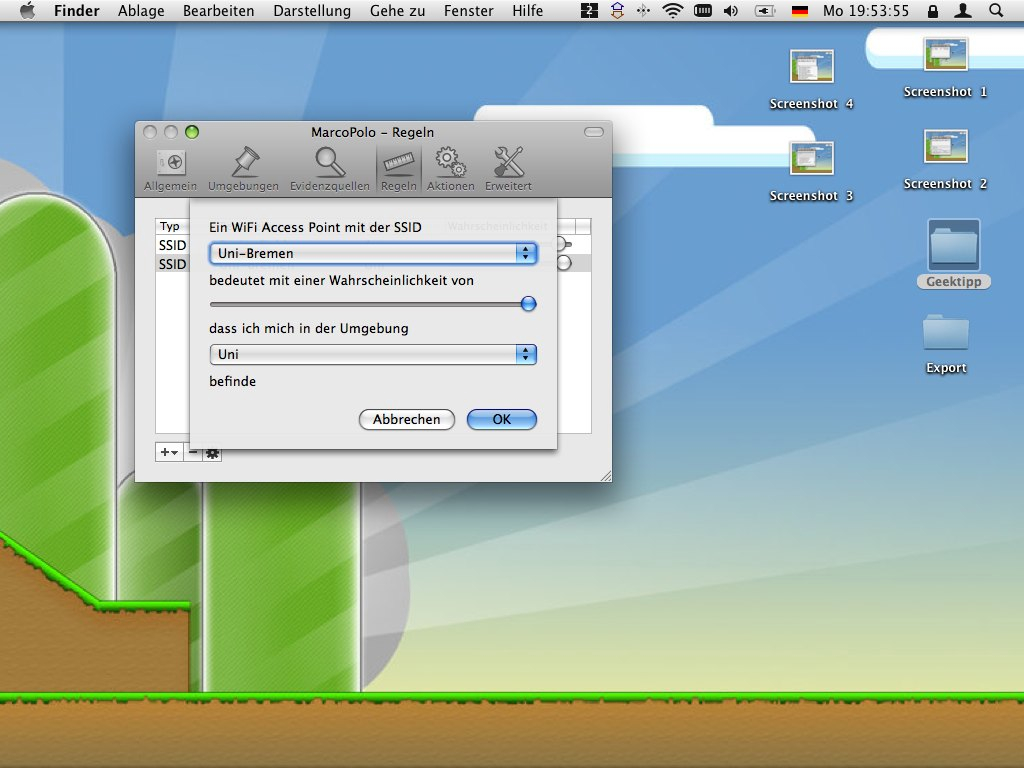Select the Export folder on desktop
This screenshot has height=768, width=1024.
[x=946, y=344]
